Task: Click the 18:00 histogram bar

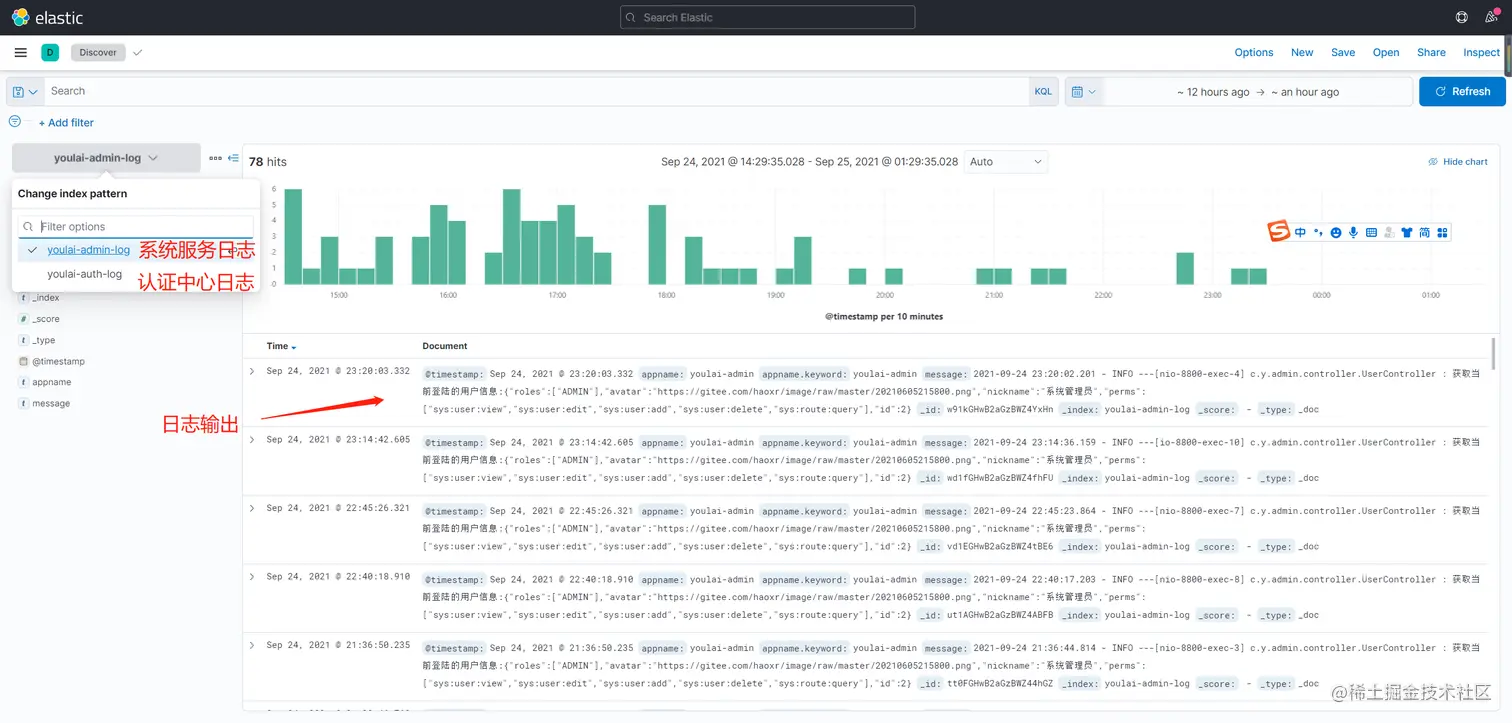Action: 657,245
